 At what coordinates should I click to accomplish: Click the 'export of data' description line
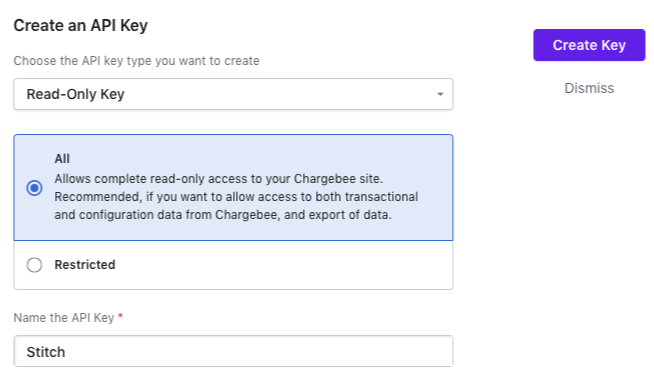[223, 215]
